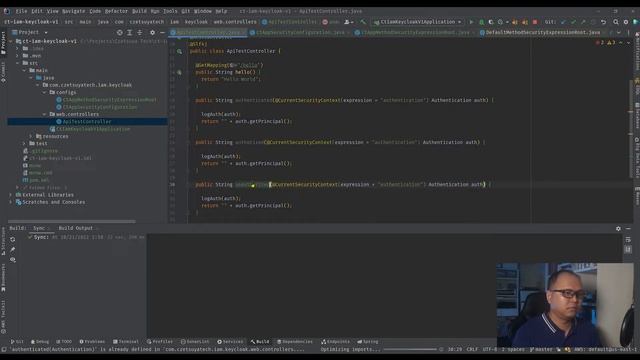Click the Debug bug icon in toolbar

tap(481, 22)
